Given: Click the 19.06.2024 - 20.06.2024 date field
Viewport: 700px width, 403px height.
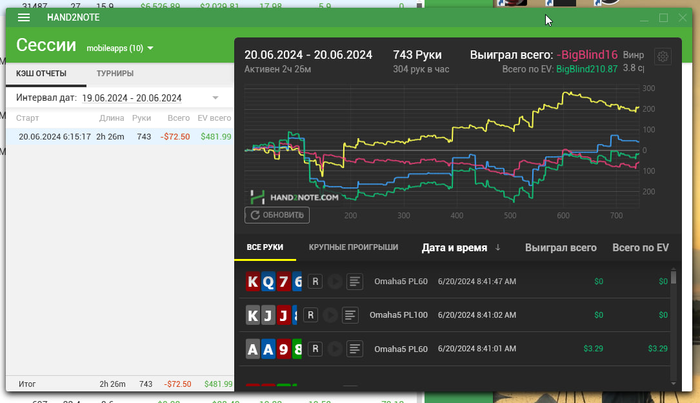Looking at the screenshot, I should 132,98.
